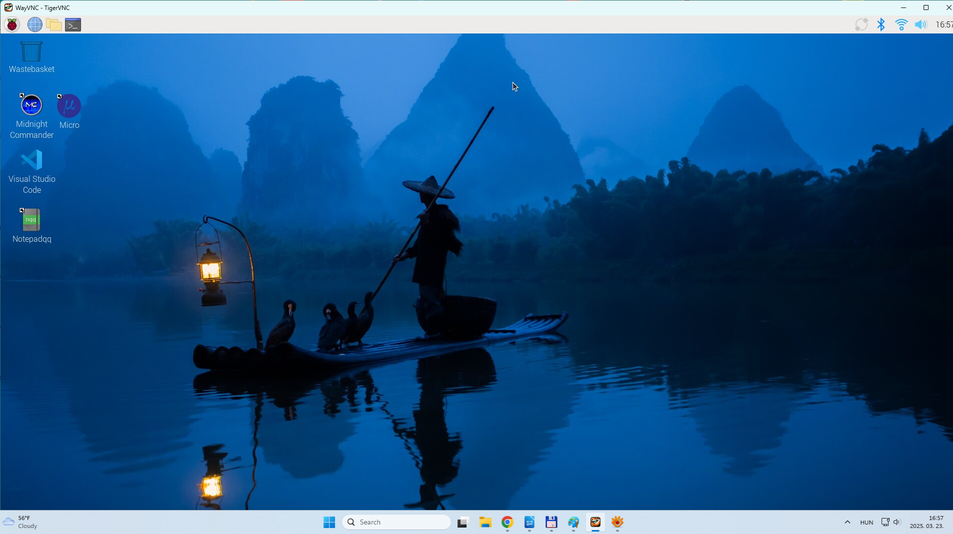The width and height of the screenshot is (953, 534).
Task: Open the Windows Start menu
Action: [329, 522]
